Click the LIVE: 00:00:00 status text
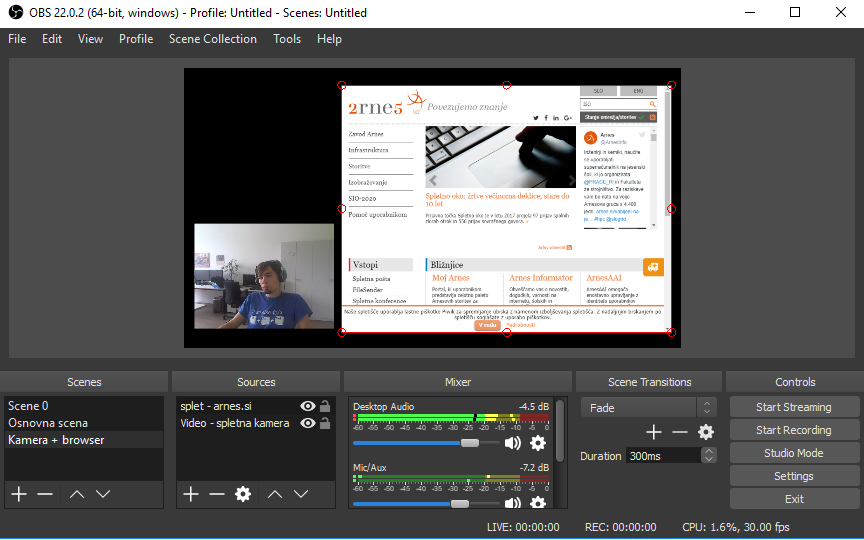The width and height of the screenshot is (864, 540). 523,527
